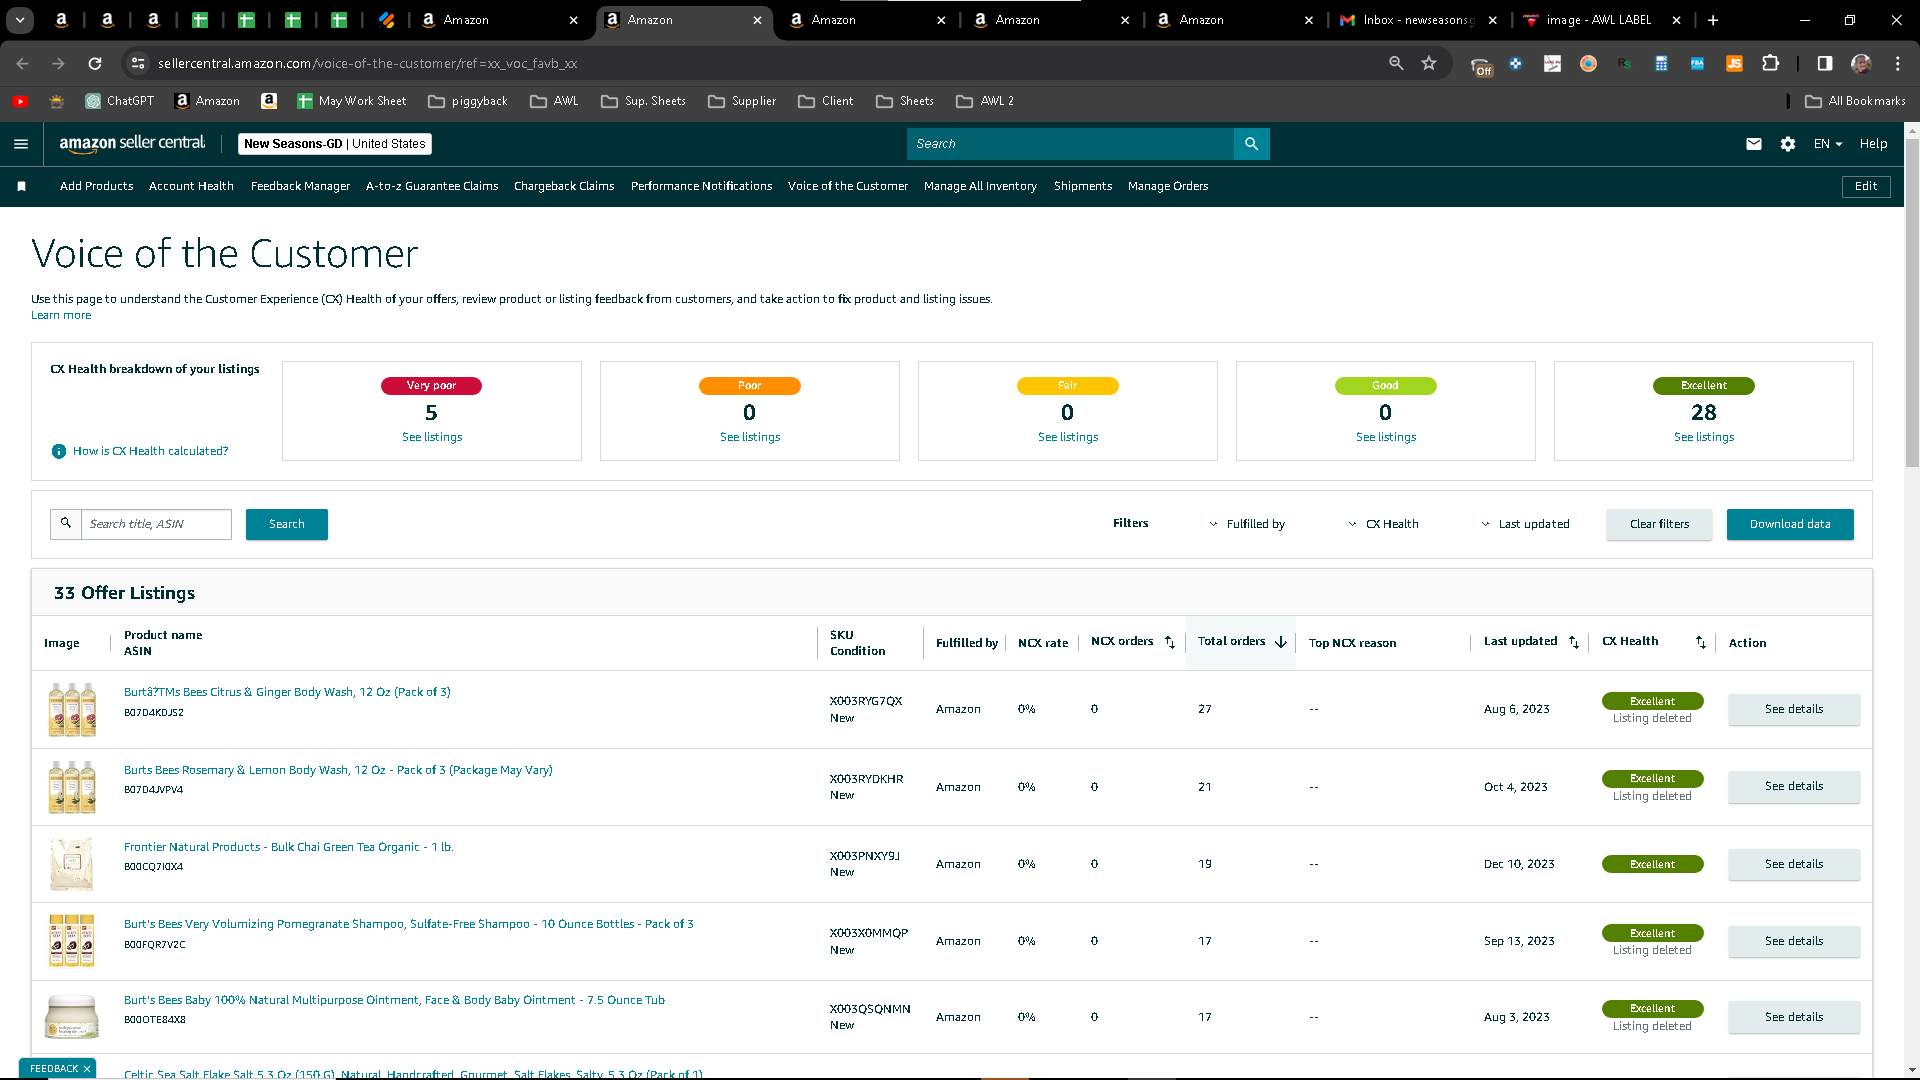
Task: Expand the CX Health filter dropdown
Action: (1383, 524)
